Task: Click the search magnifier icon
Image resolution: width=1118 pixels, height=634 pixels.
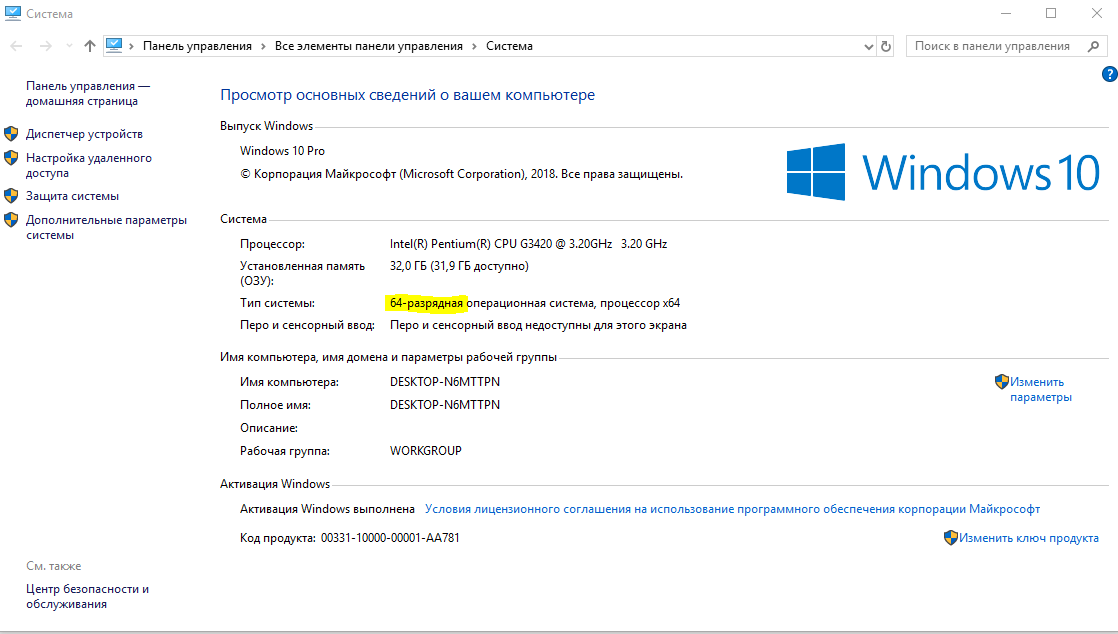Action: coord(1094,46)
